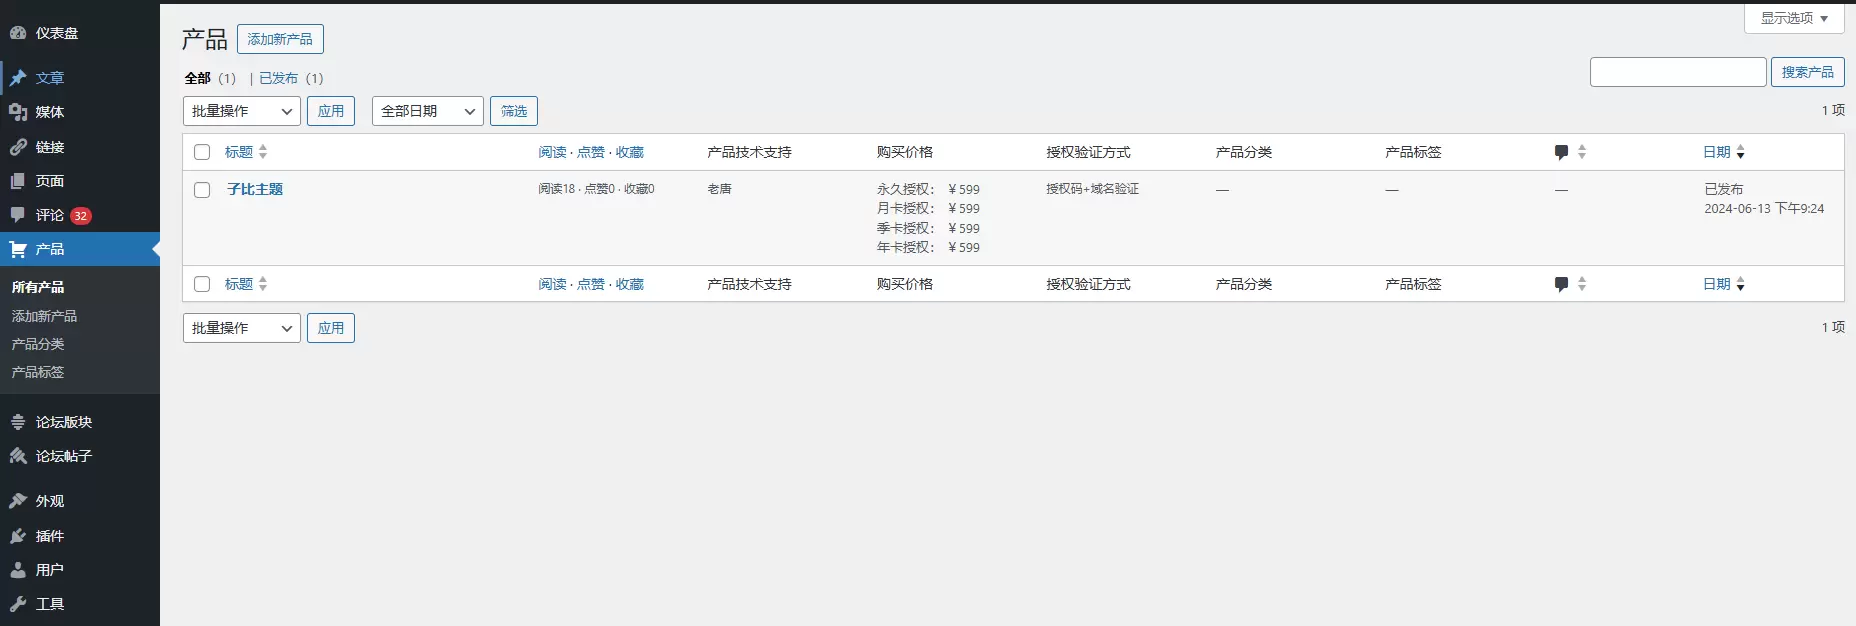Open the 子比主题 product link
Screen dimensions: 1856x626
[x=255, y=189]
